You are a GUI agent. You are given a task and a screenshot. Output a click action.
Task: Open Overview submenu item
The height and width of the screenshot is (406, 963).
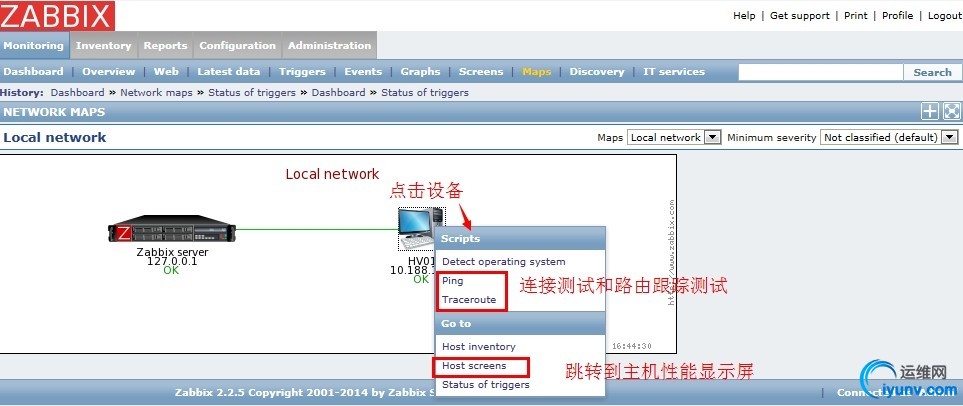point(108,72)
